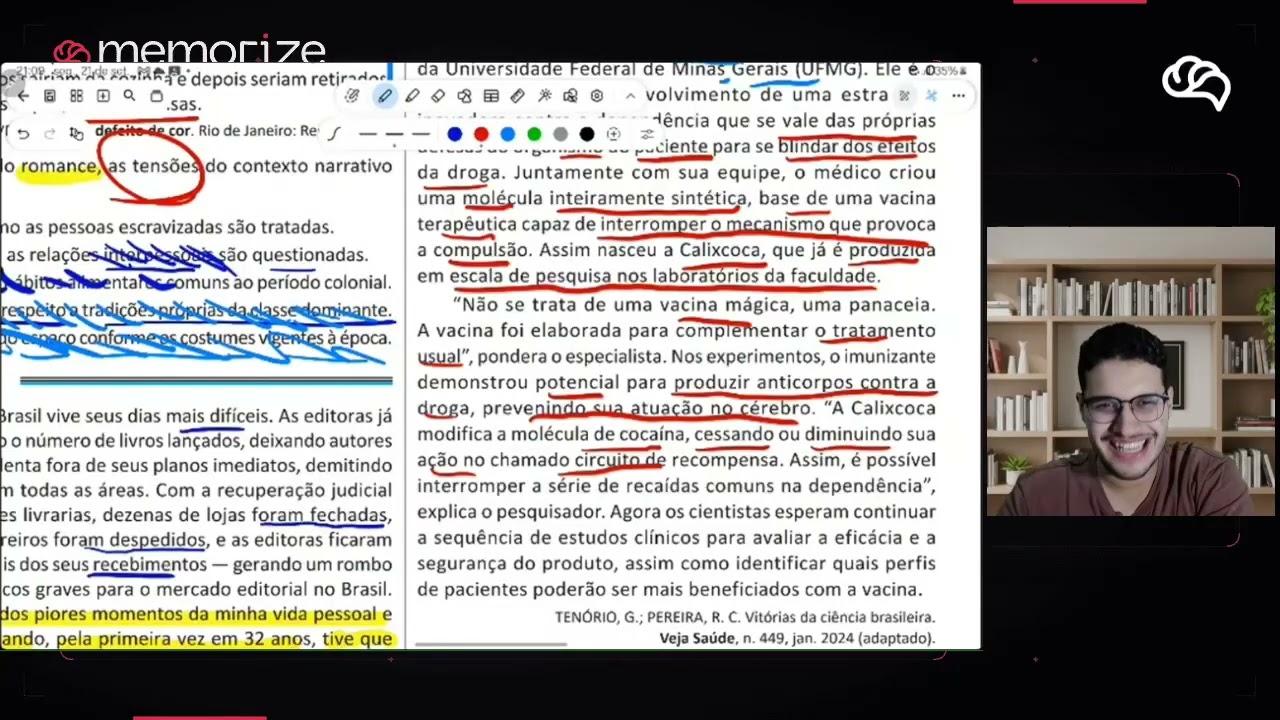Open the page grid view icon
The image size is (1280, 720).
click(x=76, y=96)
